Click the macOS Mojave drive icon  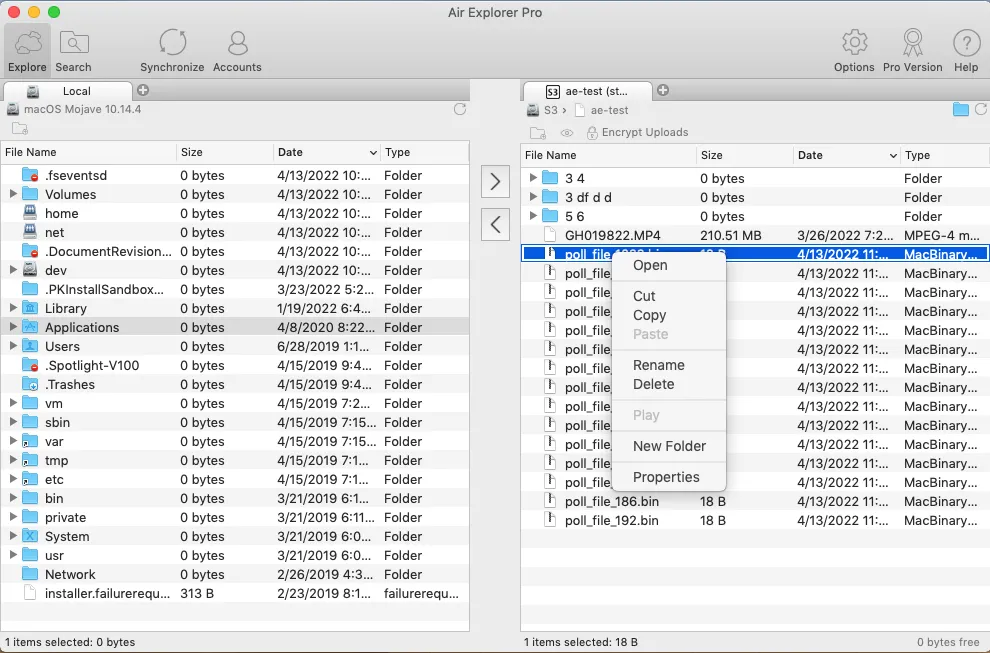[13, 109]
